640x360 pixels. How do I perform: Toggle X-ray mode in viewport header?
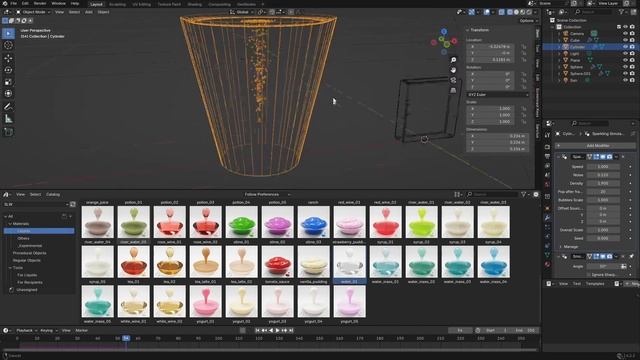(501, 12)
